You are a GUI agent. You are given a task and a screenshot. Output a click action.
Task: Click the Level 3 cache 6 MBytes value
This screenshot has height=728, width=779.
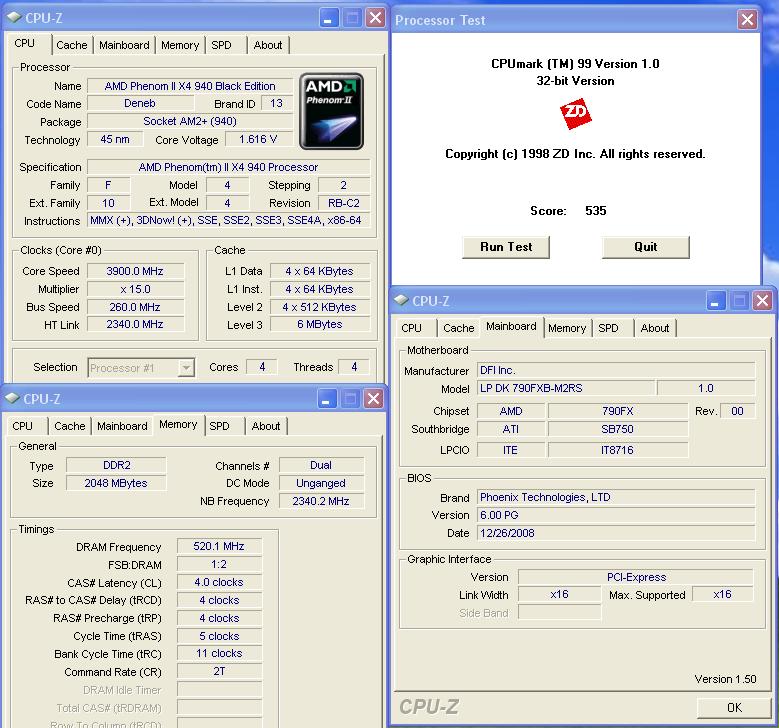coord(320,324)
